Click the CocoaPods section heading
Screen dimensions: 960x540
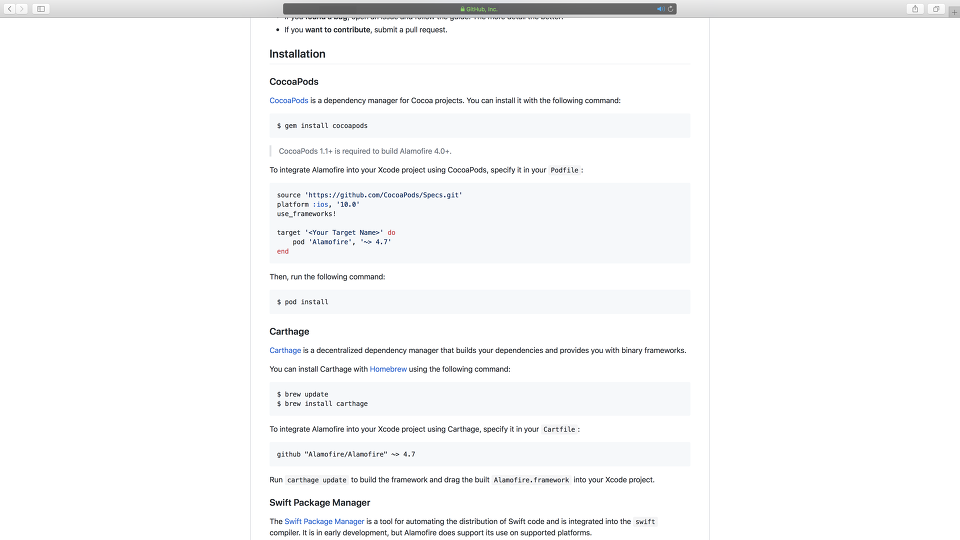tap(294, 81)
